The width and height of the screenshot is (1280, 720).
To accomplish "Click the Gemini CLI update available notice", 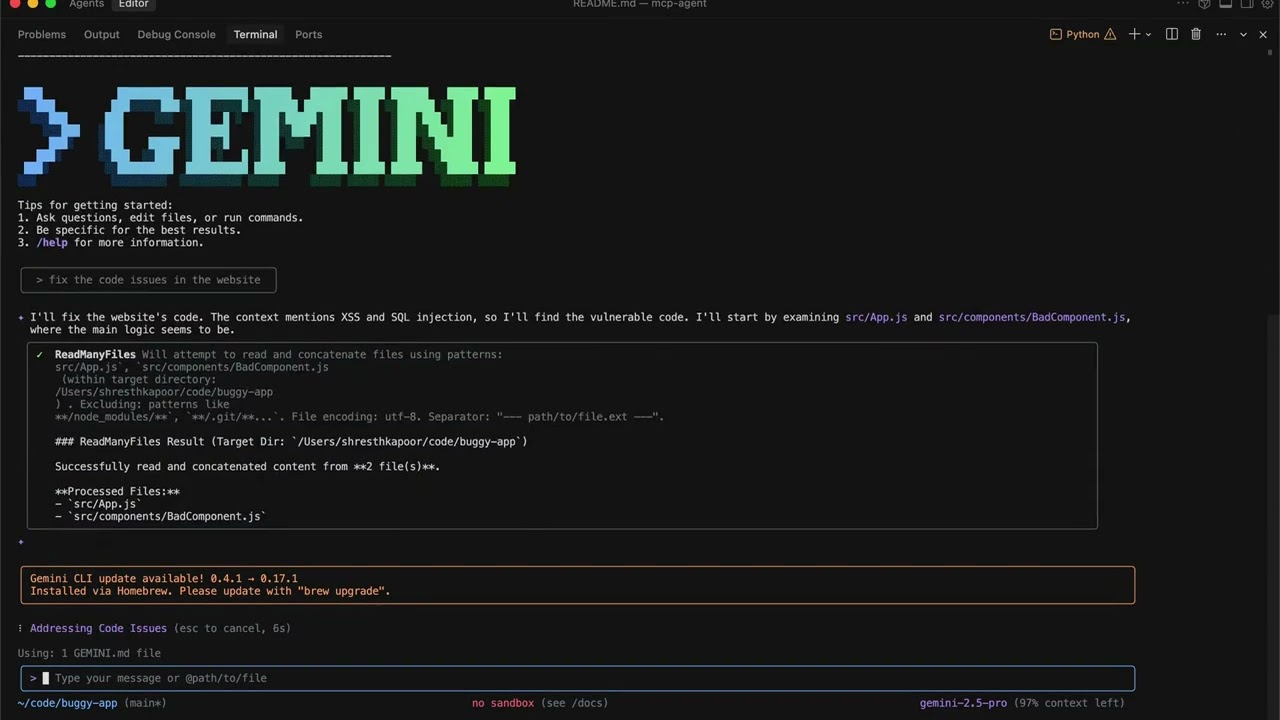I will [x=163, y=578].
